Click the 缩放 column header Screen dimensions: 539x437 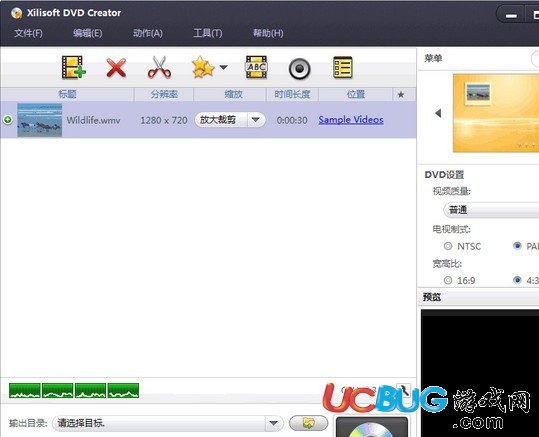(x=230, y=94)
